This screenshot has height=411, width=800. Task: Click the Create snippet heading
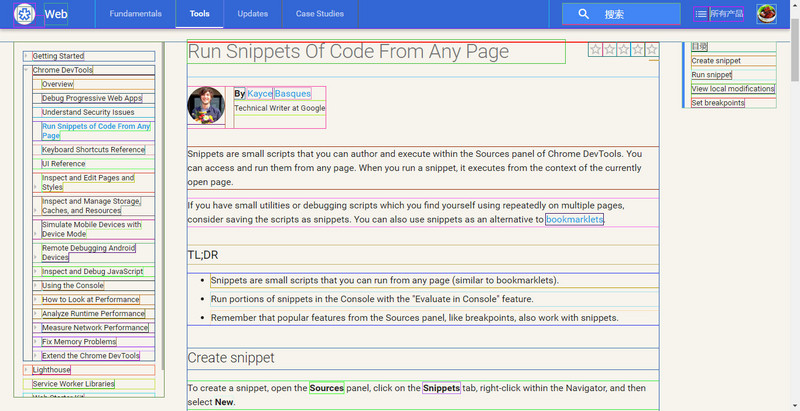(231, 358)
